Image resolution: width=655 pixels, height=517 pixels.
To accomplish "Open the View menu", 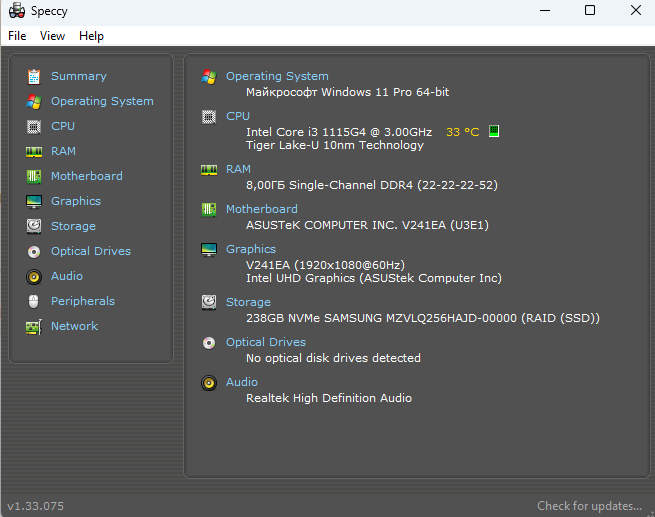I will pos(52,36).
